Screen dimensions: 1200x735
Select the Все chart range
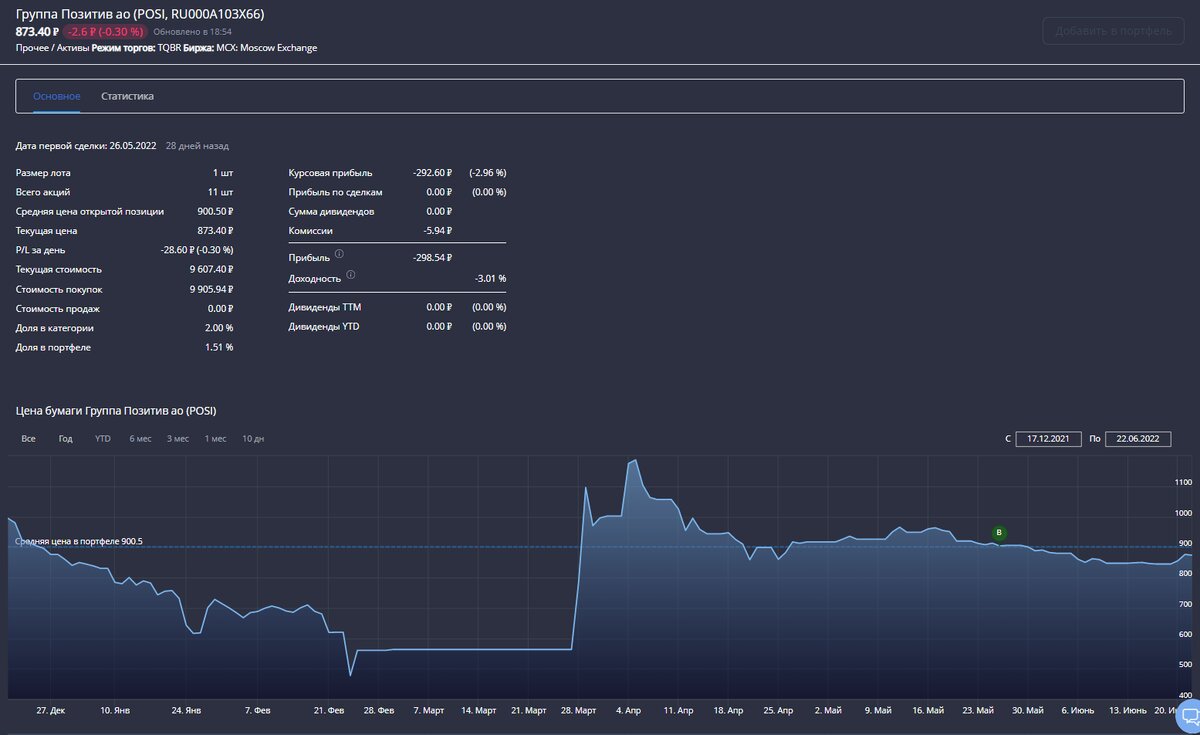coord(28,439)
